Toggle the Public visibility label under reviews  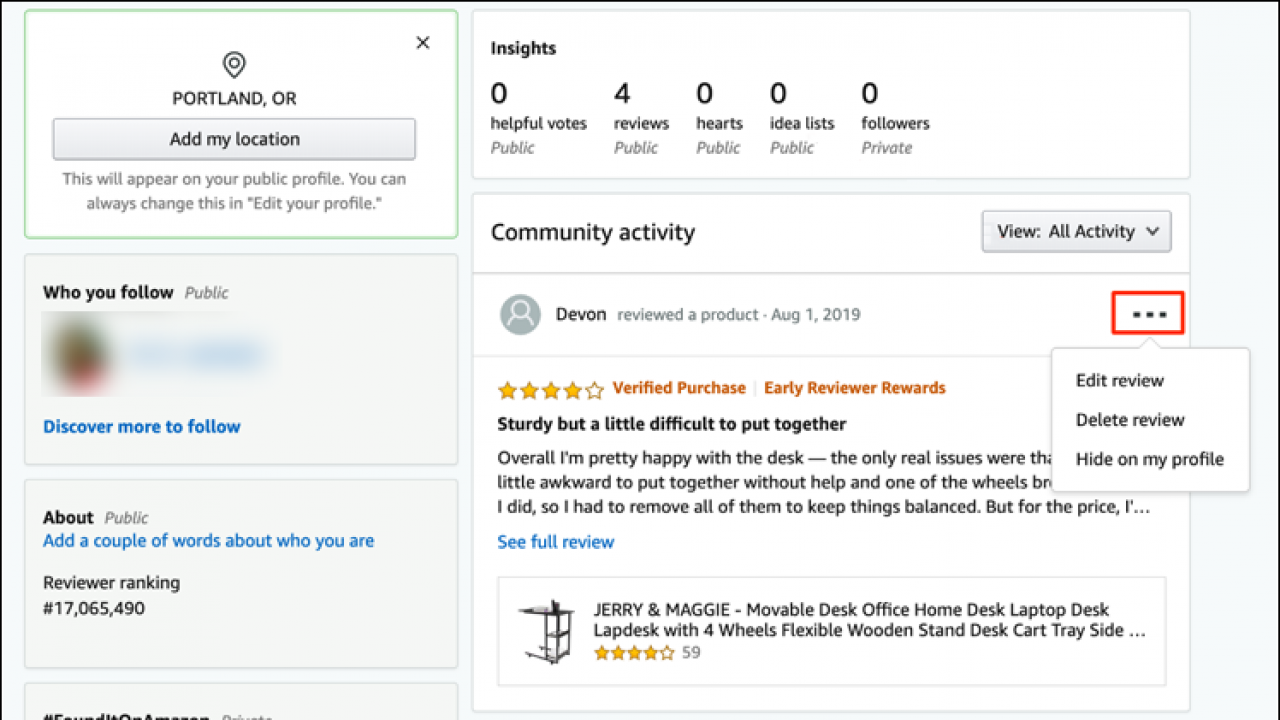[x=637, y=147]
